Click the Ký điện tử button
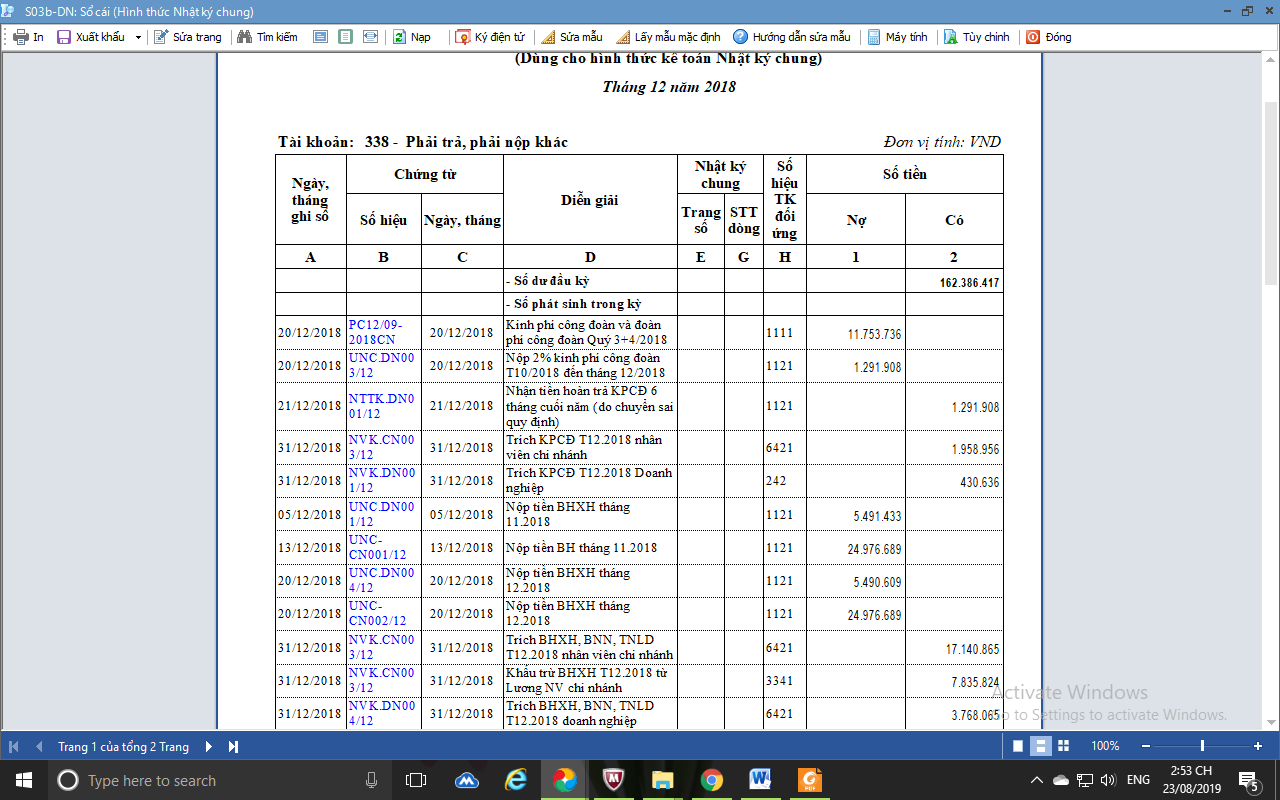This screenshot has width=1280, height=800. point(490,37)
